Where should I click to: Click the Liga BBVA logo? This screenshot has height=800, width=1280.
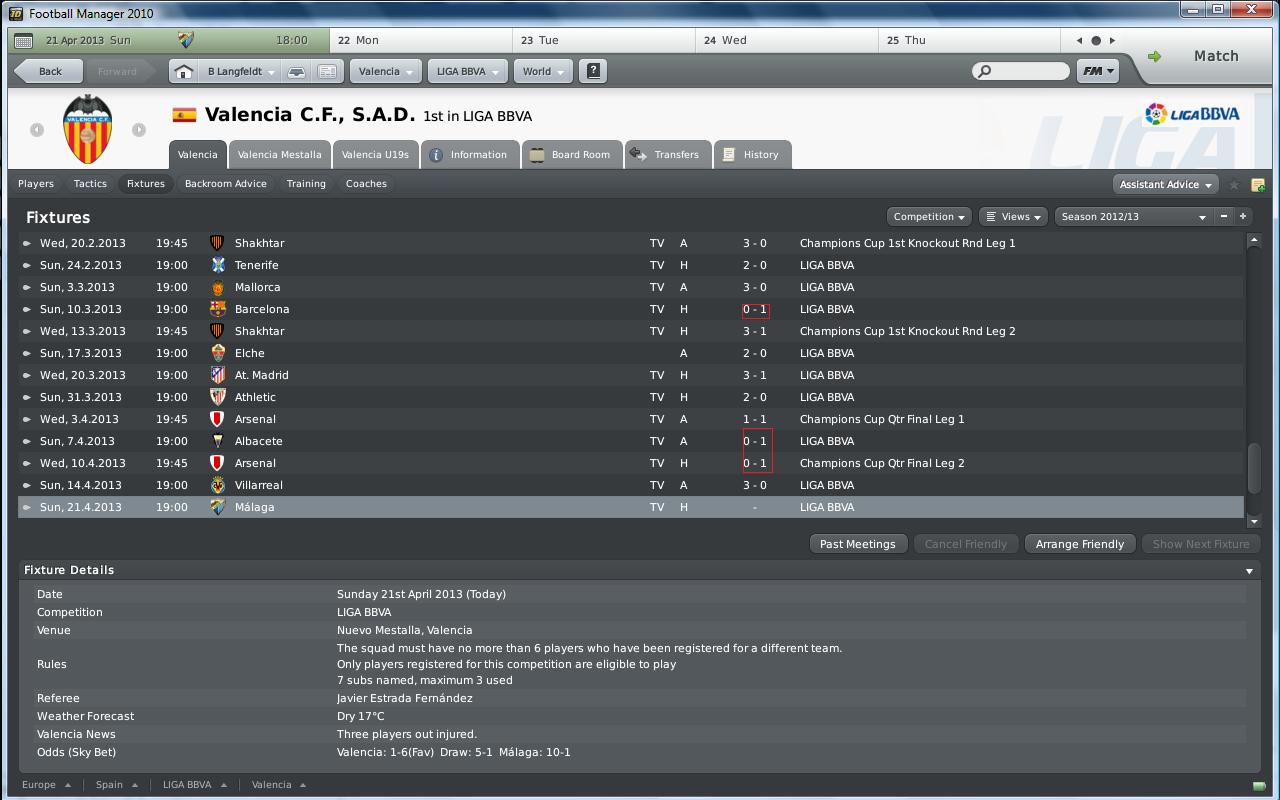click(1192, 114)
